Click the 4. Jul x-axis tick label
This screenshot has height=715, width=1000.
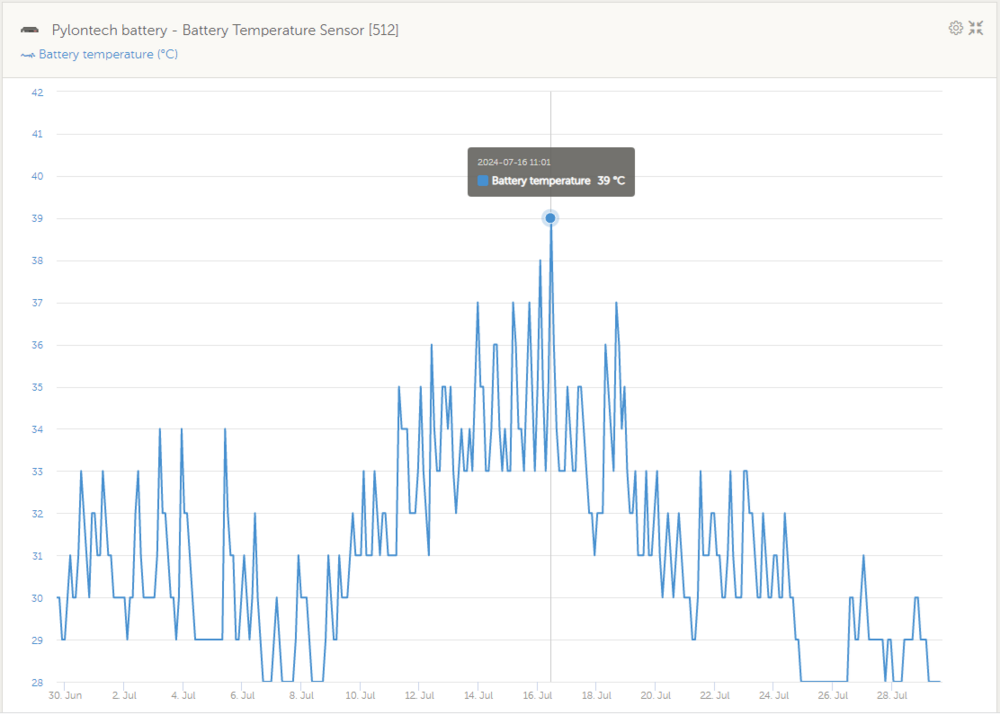[184, 694]
